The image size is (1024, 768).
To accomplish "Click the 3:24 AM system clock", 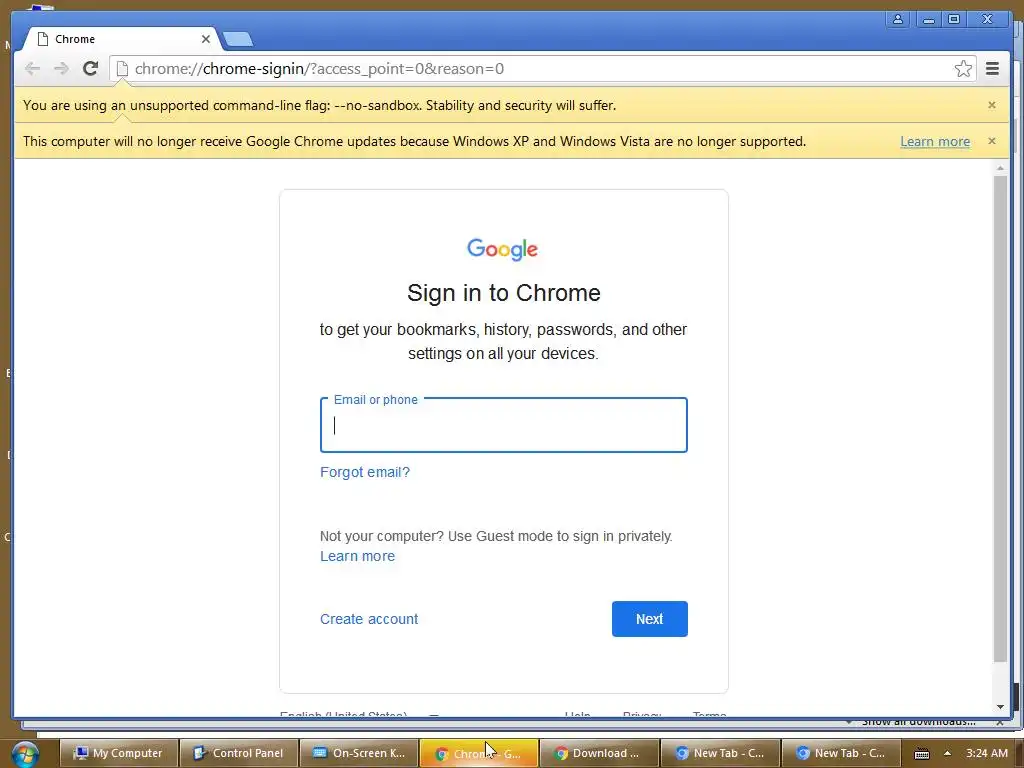I will coord(987,753).
